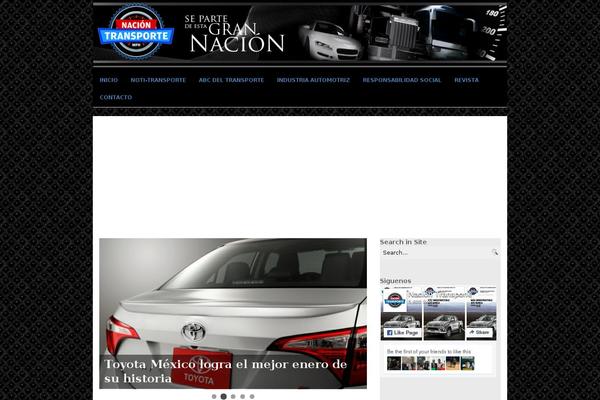
Task: Open Nación Transporte Facebook page title
Action: 439,295
